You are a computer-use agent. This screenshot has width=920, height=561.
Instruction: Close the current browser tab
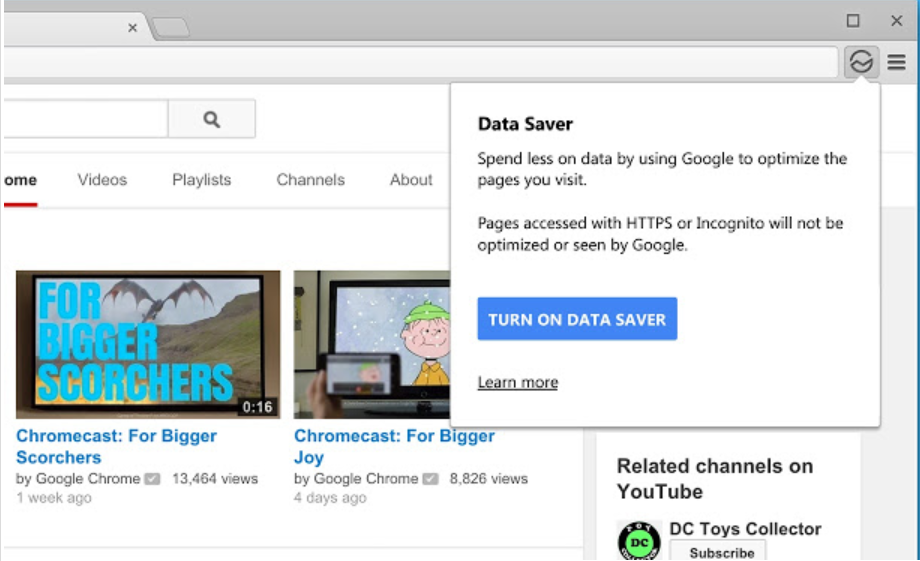[x=133, y=28]
